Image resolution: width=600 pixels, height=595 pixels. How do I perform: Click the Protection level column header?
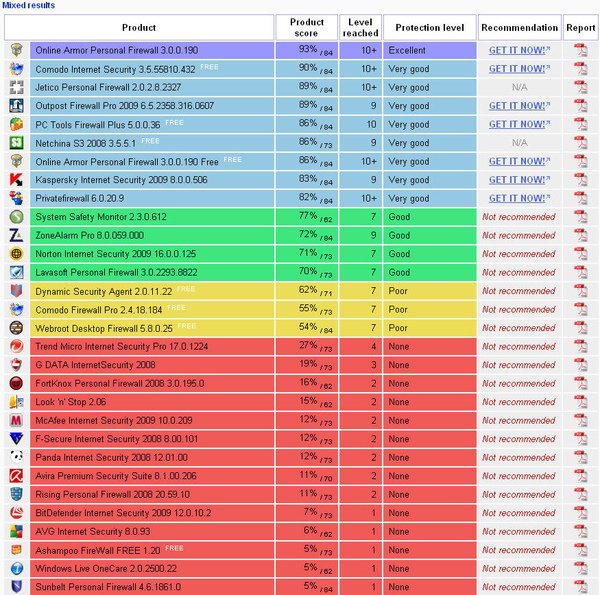coord(430,28)
